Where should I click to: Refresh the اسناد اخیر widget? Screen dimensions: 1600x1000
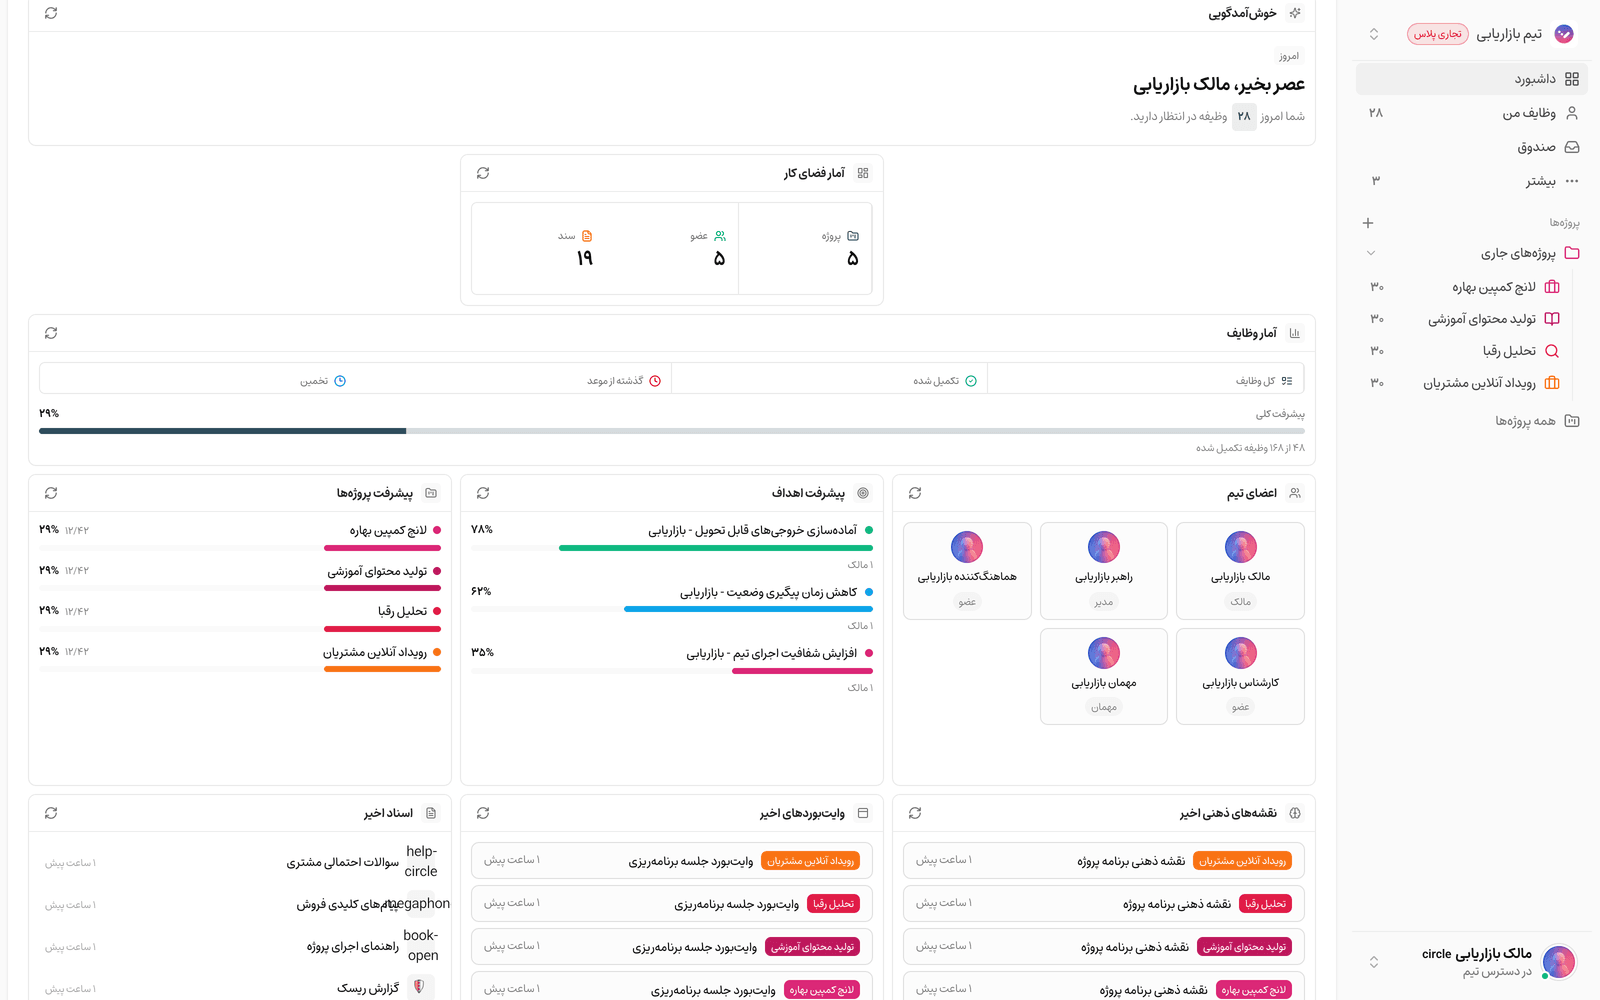(51, 813)
